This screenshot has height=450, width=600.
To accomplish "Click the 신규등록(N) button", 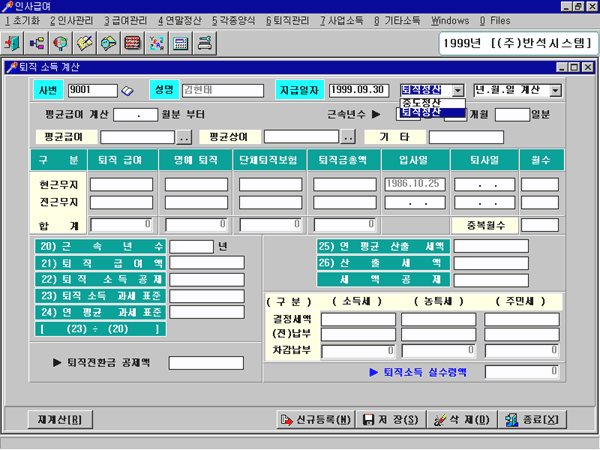I will tap(315, 420).
